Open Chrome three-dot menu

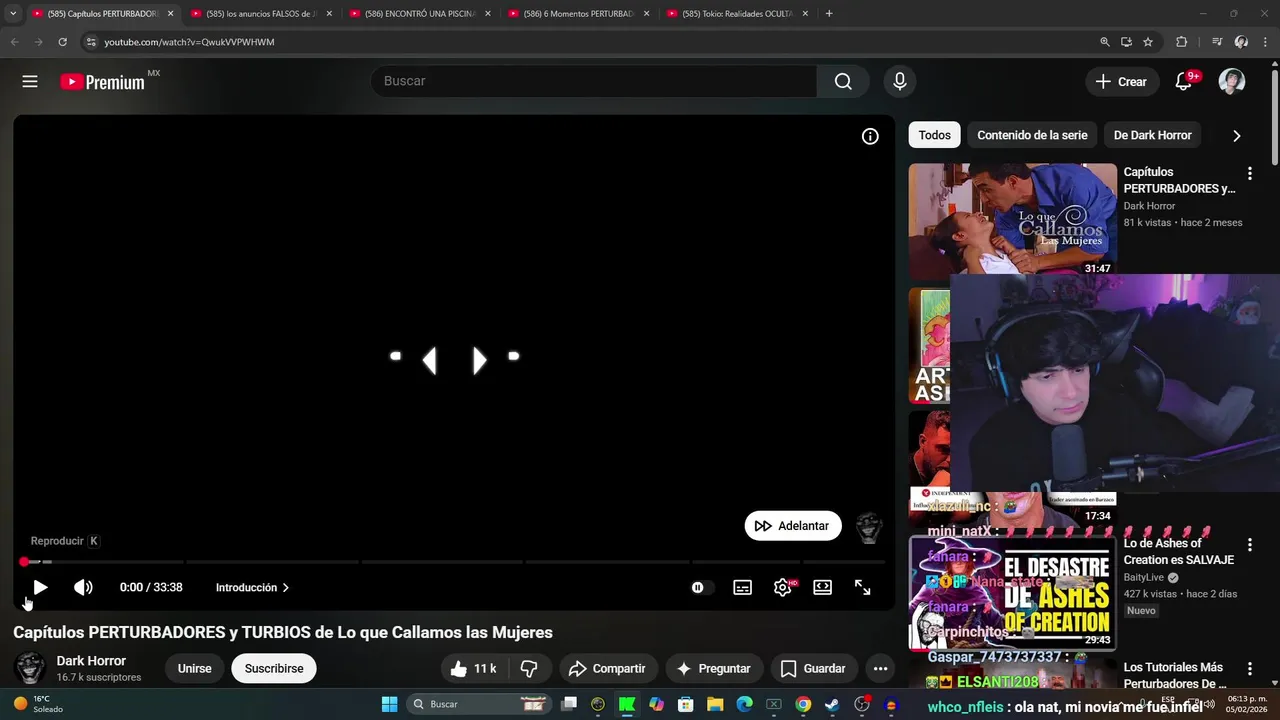pyautogui.click(x=1265, y=42)
